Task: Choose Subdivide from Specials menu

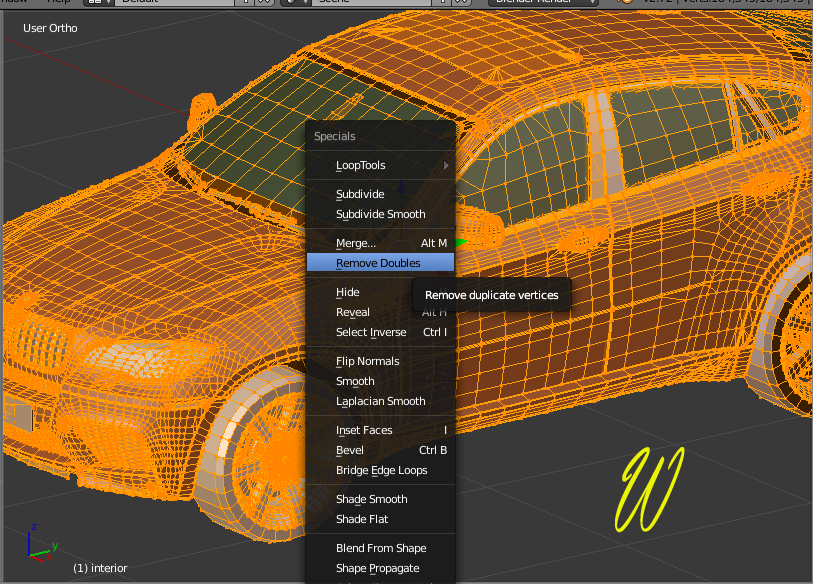Action: (x=380, y=194)
